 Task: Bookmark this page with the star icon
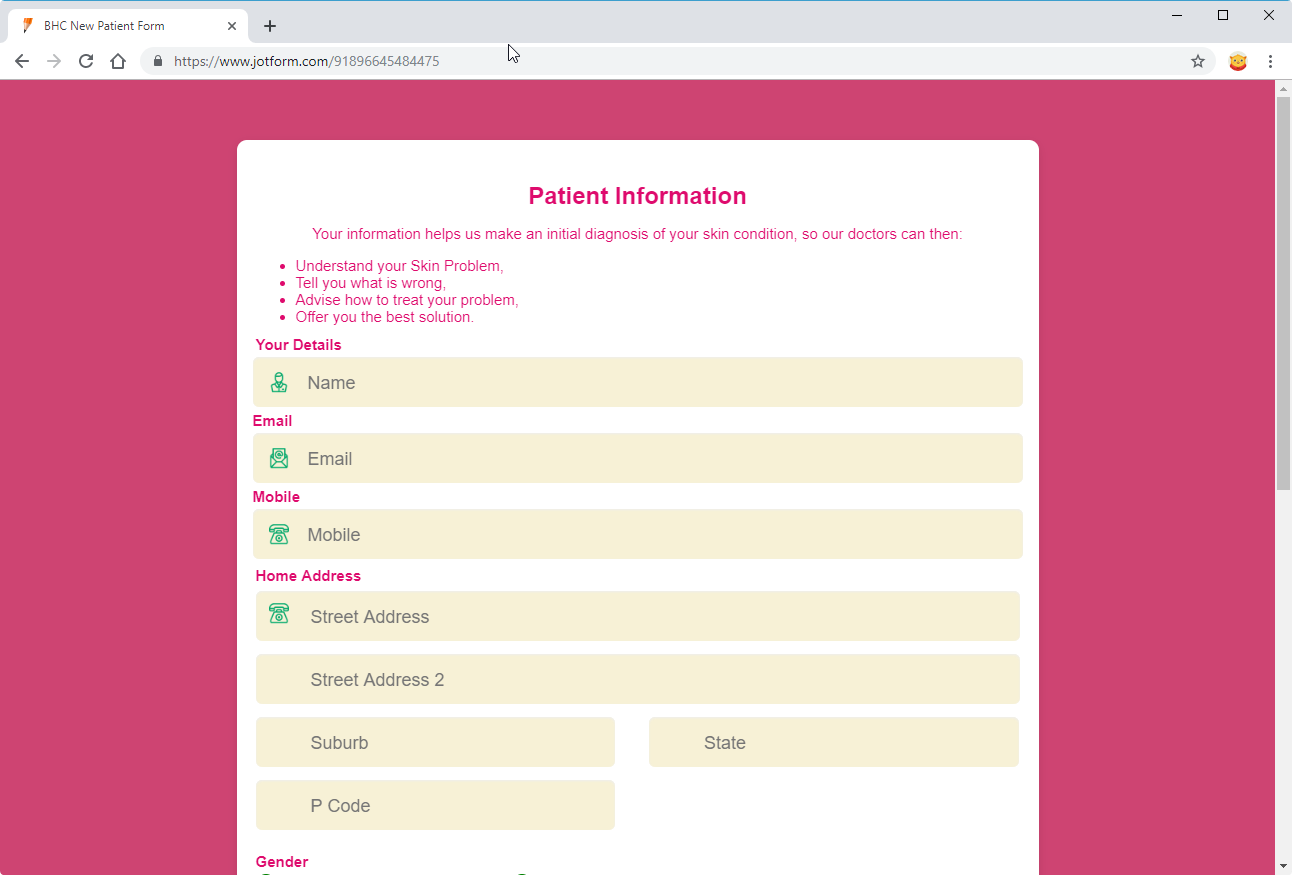(x=1197, y=61)
